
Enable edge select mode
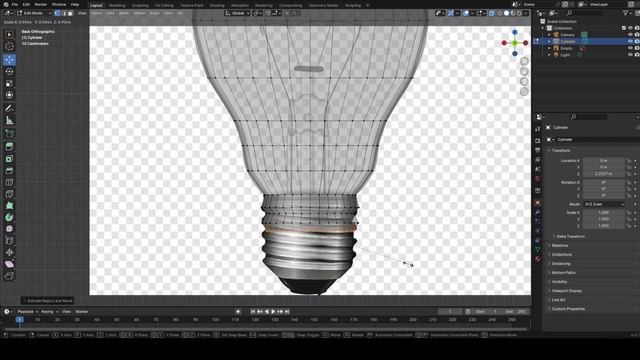(x=64, y=13)
